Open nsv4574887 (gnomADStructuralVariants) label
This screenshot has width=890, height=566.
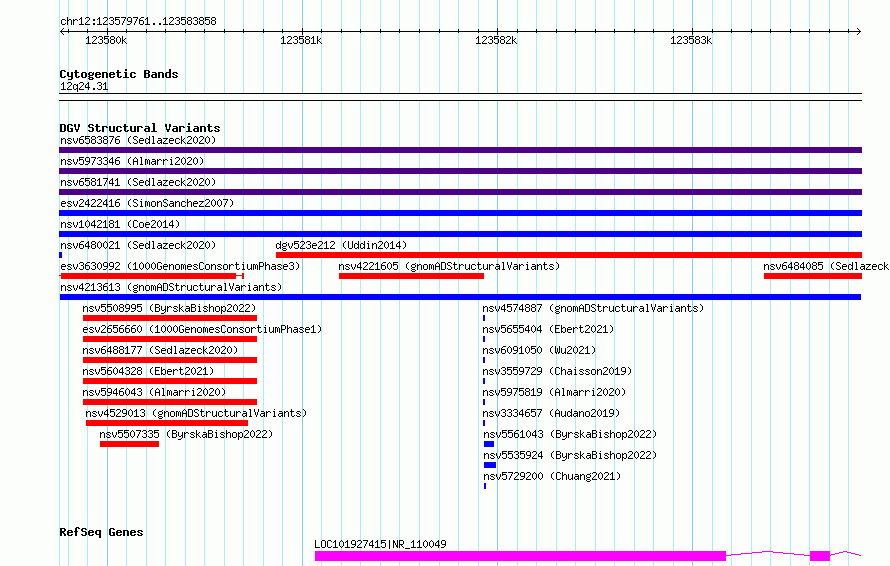tap(593, 308)
